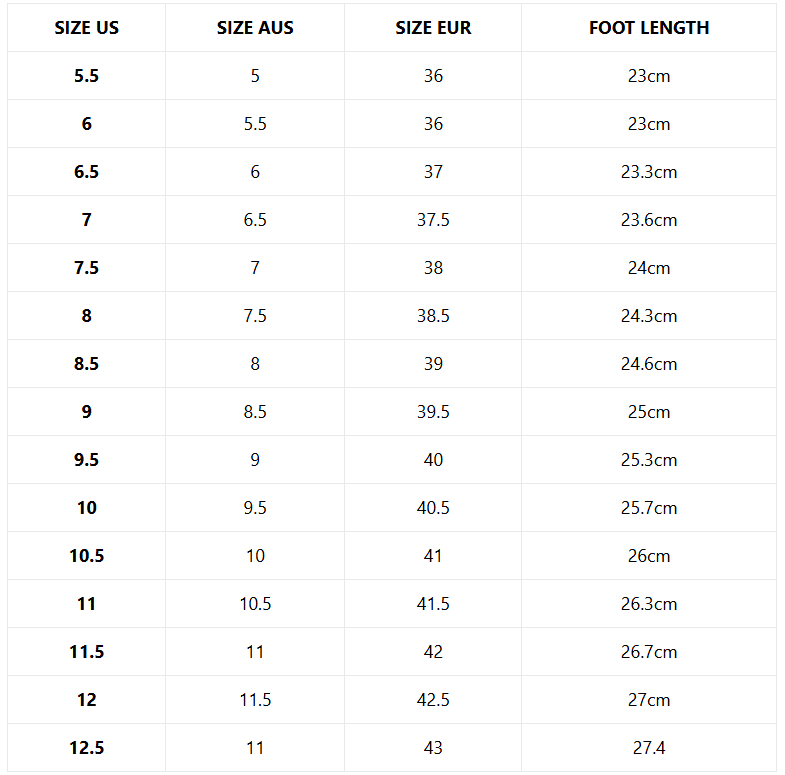Click the US size 12.5 cell

point(87,748)
